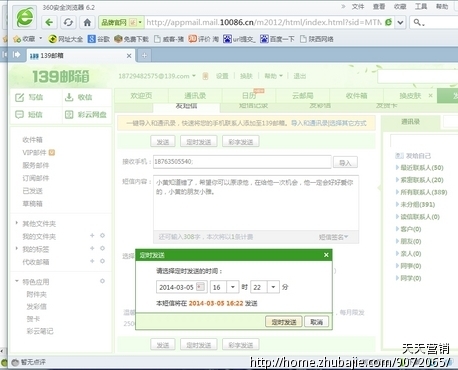Open the account email dropdown arrow
The height and width of the screenshot is (370, 458).
tap(194, 76)
